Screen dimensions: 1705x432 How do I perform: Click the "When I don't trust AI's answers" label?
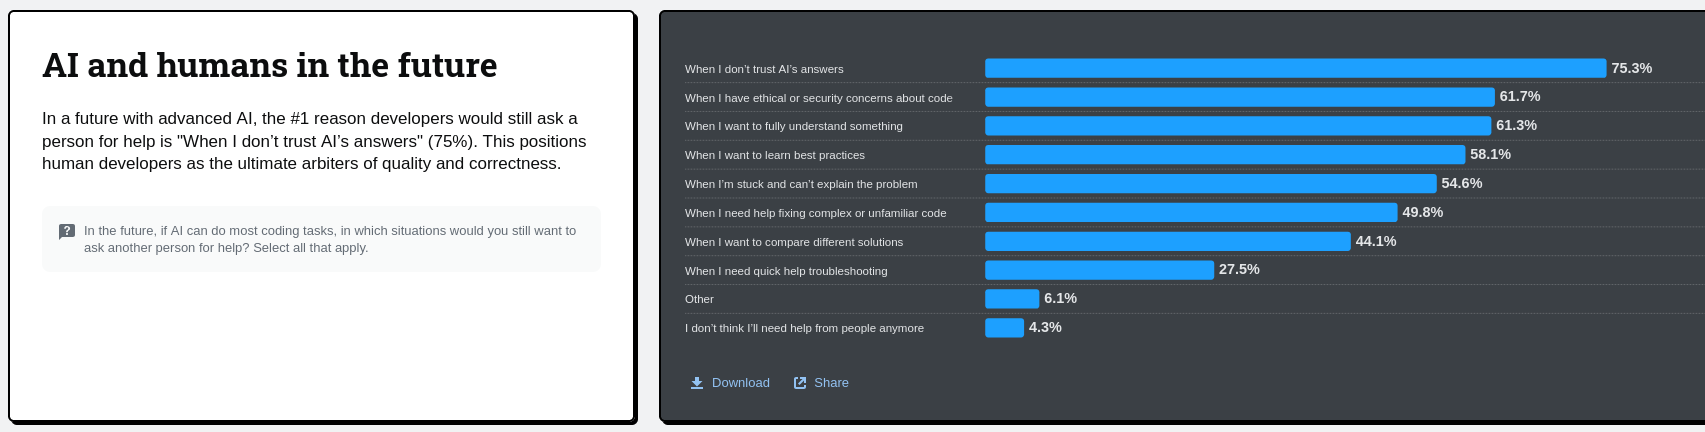[764, 69]
